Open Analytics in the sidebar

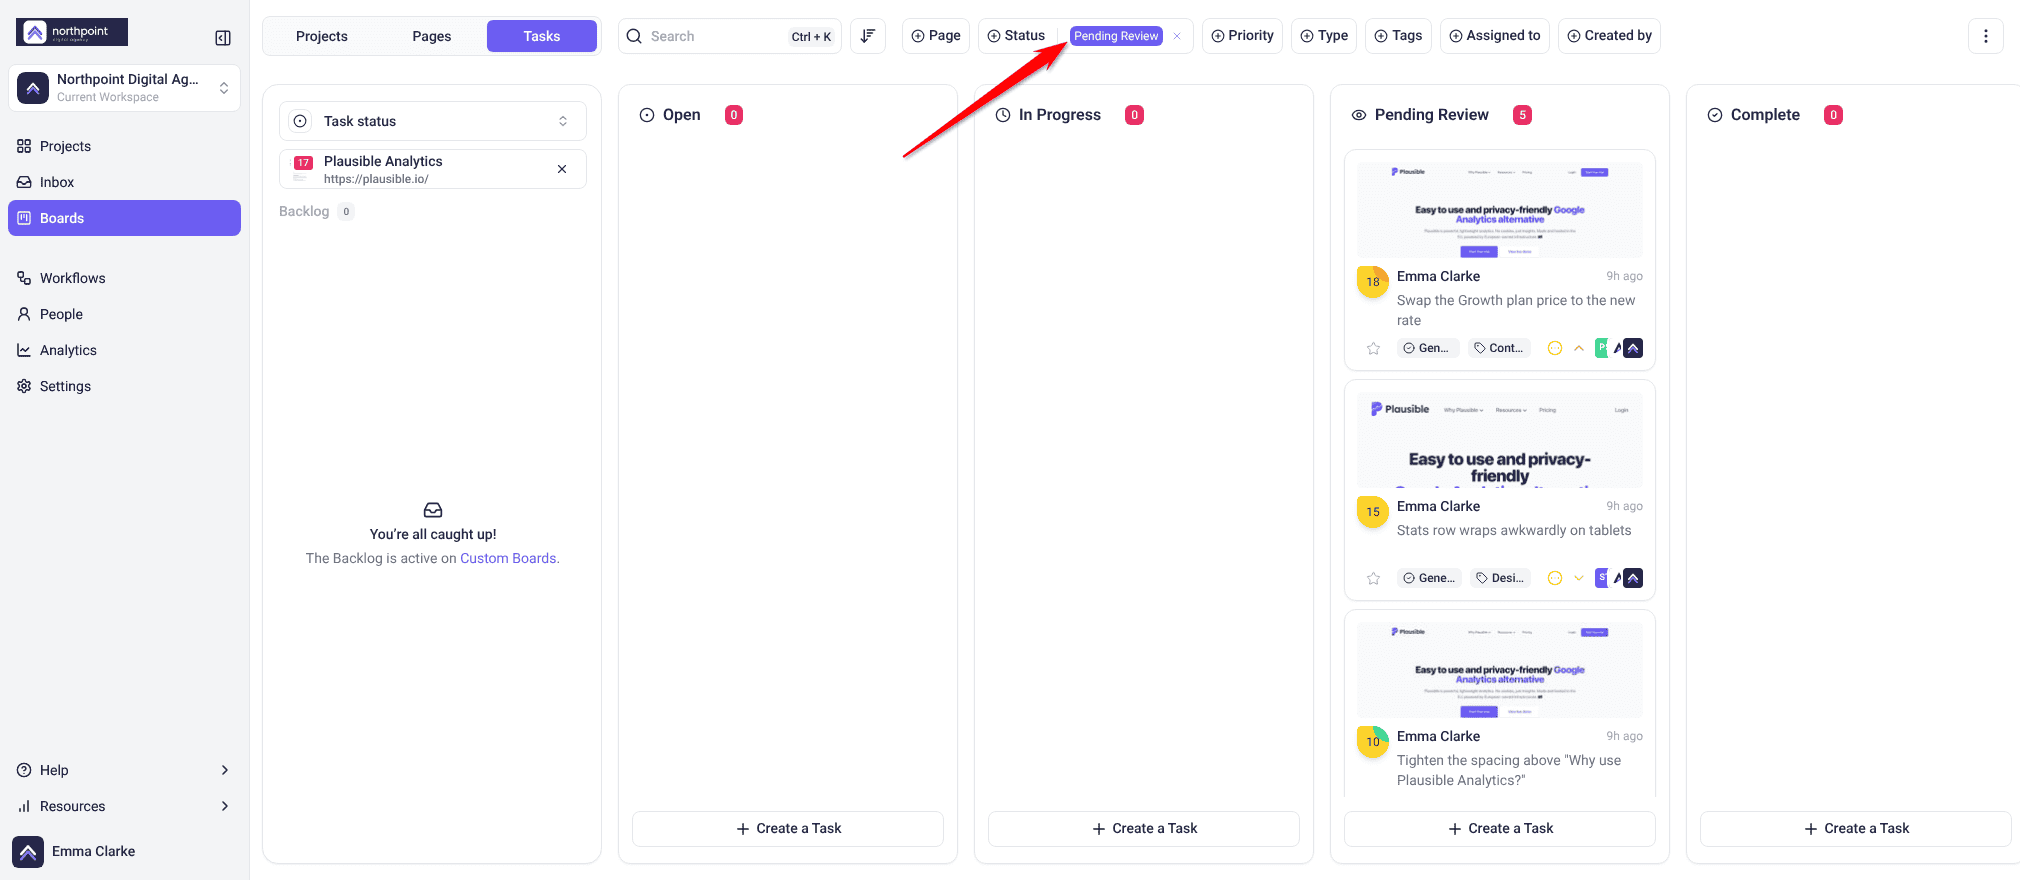[124, 350]
